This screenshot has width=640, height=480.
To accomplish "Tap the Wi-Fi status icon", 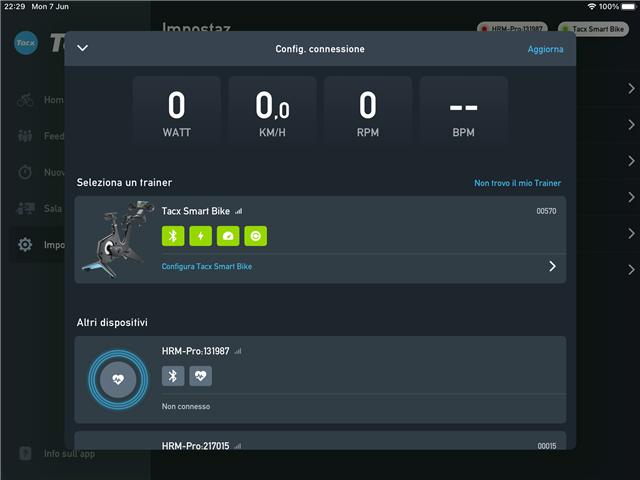I will coord(592,7).
